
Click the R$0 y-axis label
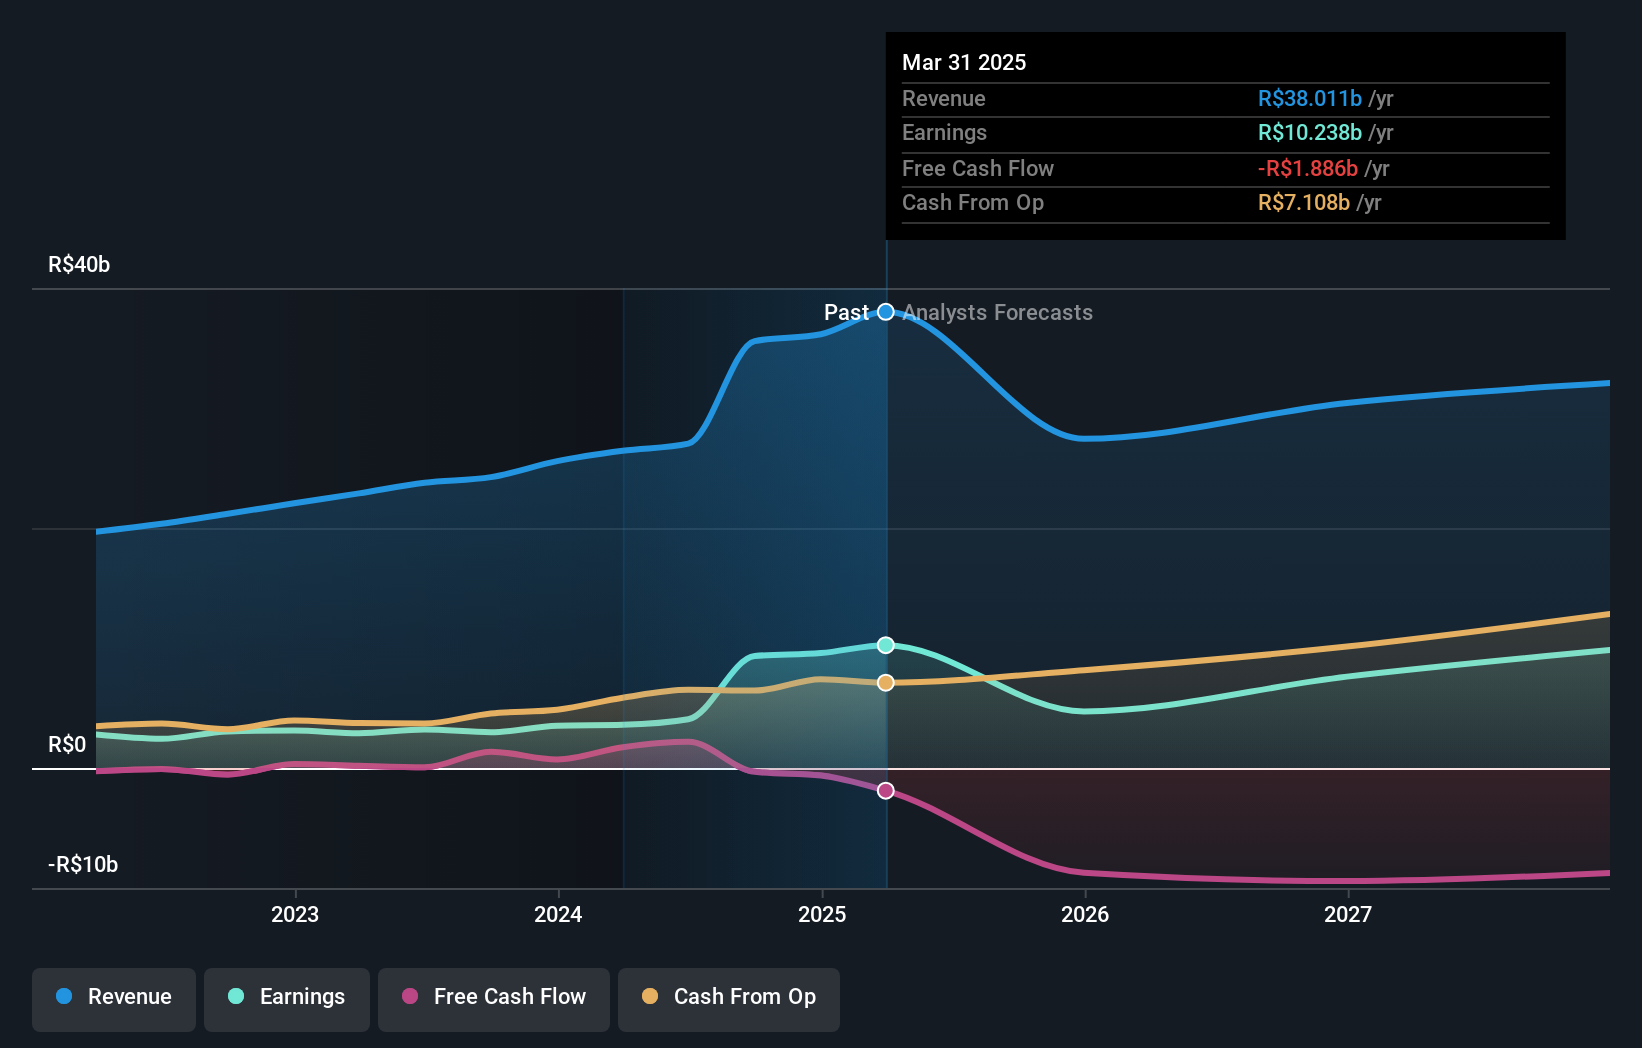pyautogui.click(x=67, y=744)
